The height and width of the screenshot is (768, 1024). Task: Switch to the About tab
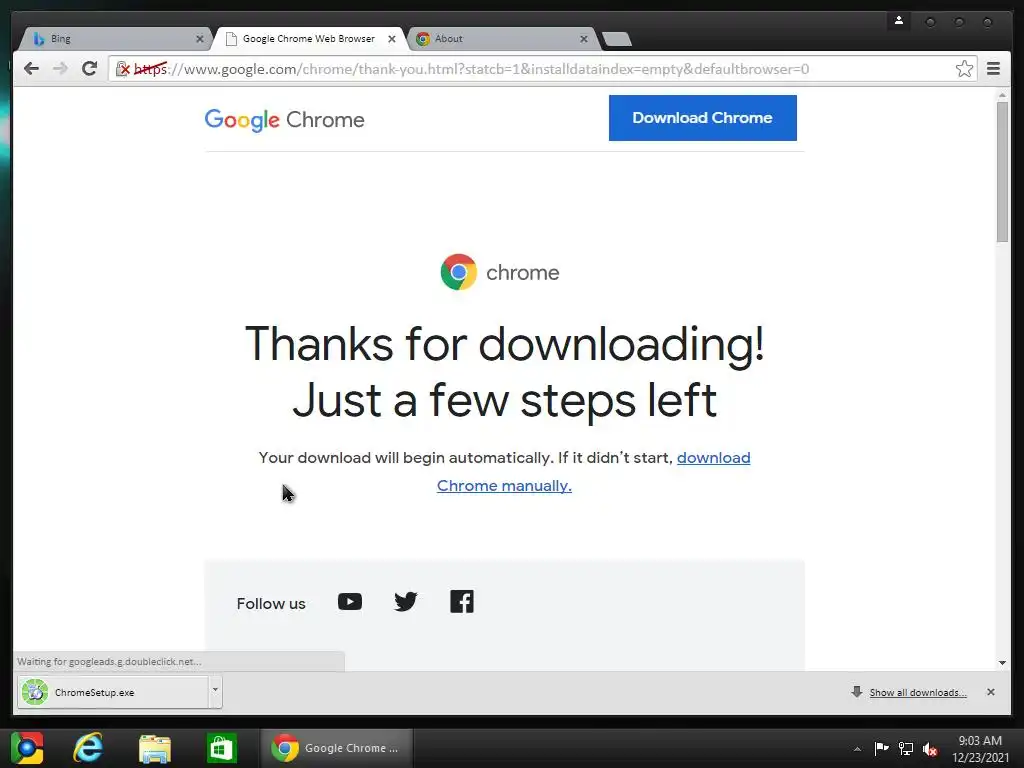pyautogui.click(x=502, y=39)
